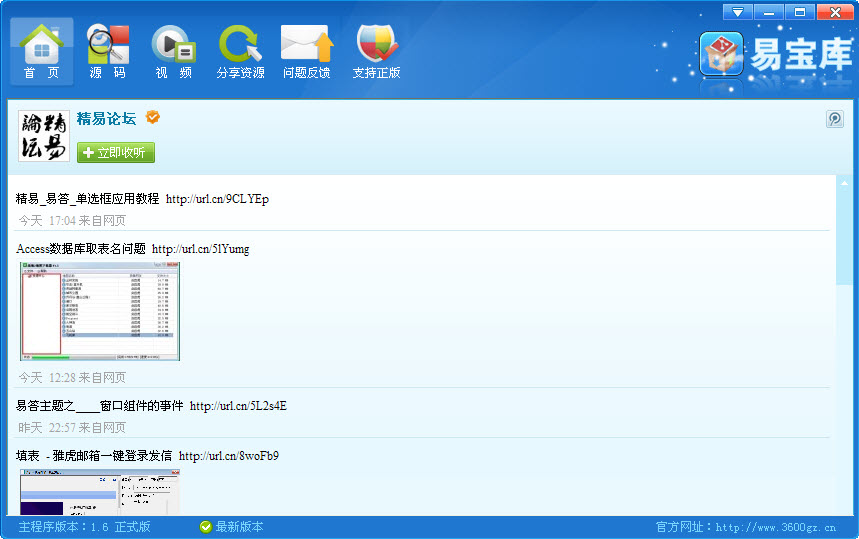Open the 视频 video section
Screen dimensions: 859x539
tap(174, 51)
